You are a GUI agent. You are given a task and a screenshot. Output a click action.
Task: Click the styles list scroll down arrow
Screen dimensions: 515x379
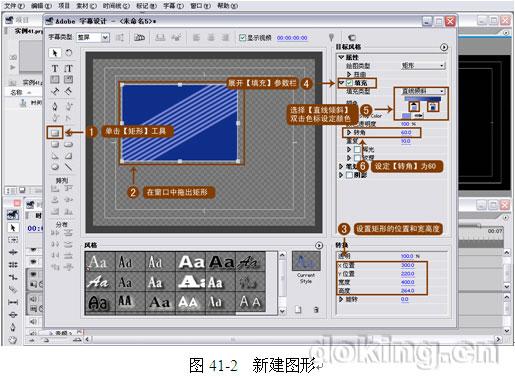click(x=282, y=311)
